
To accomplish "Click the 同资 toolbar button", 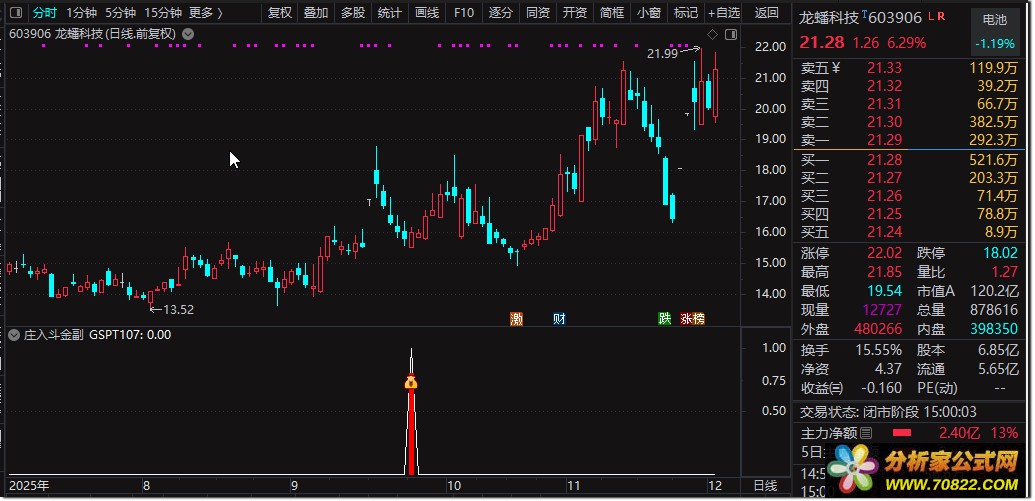I will 537,13.
